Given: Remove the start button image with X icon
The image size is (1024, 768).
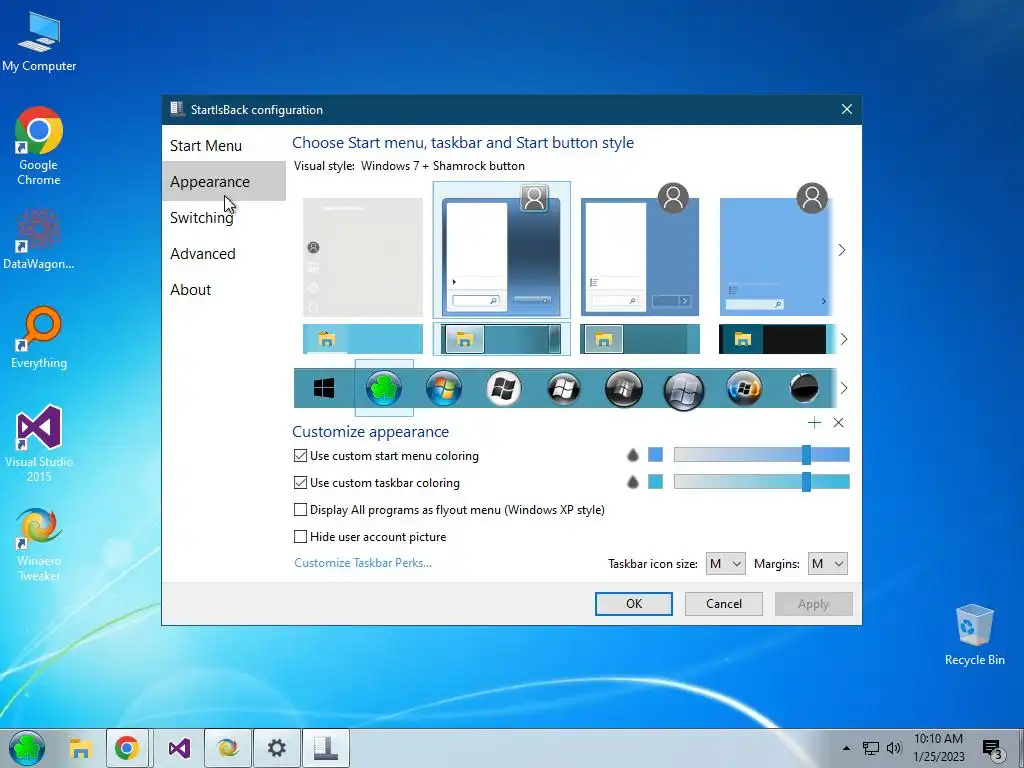Looking at the screenshot, I should pyautogui.click(x=839, y=423).
